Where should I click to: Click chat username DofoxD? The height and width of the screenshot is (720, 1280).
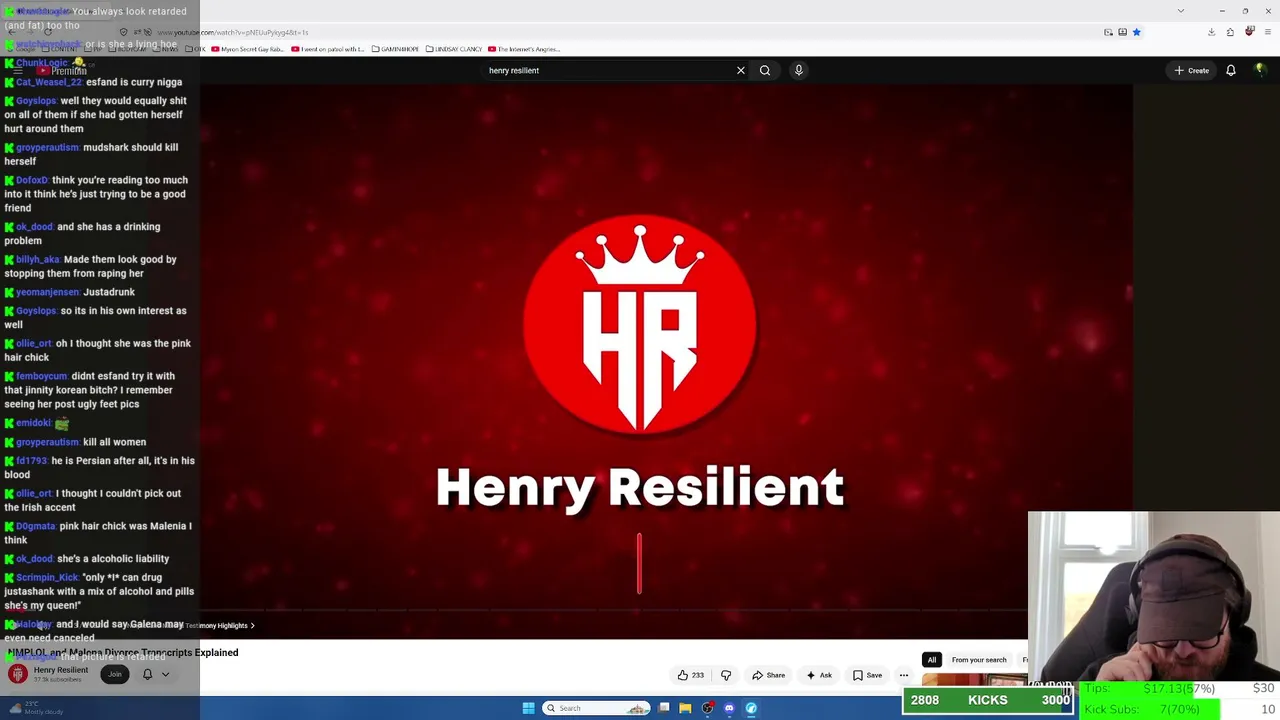32,180
